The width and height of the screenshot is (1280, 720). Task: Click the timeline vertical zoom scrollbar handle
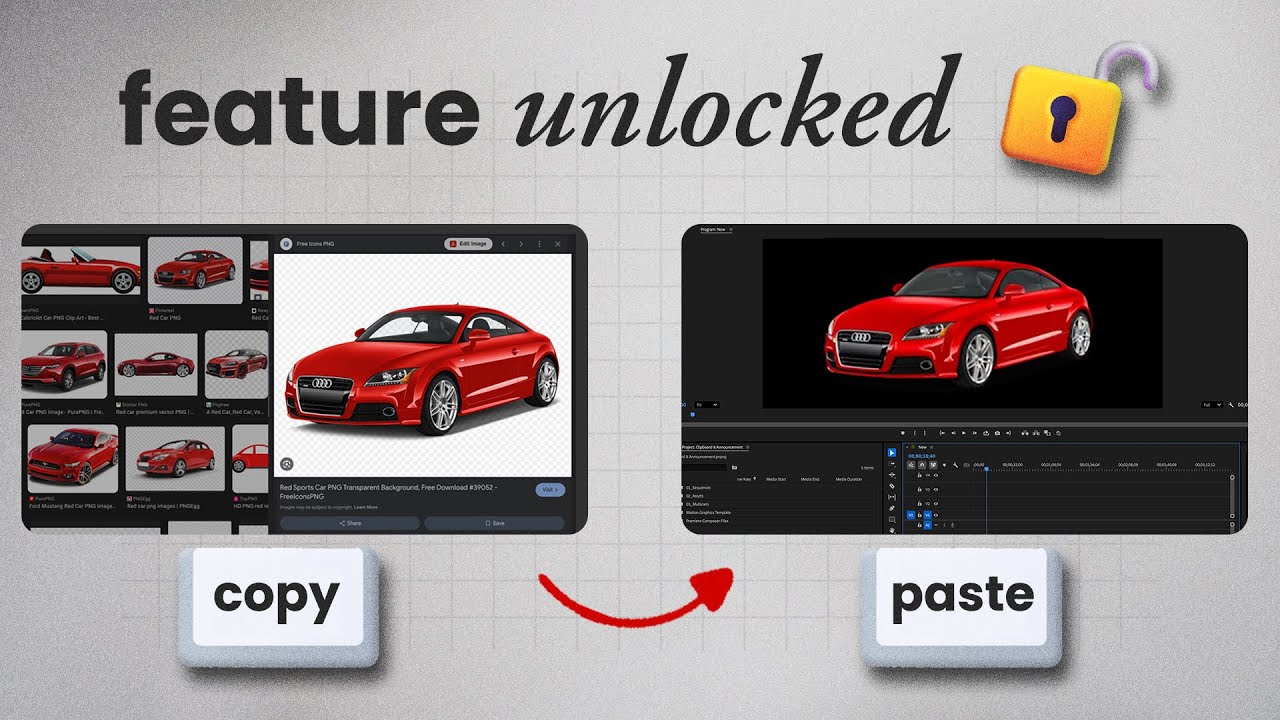coord(1232,478)
